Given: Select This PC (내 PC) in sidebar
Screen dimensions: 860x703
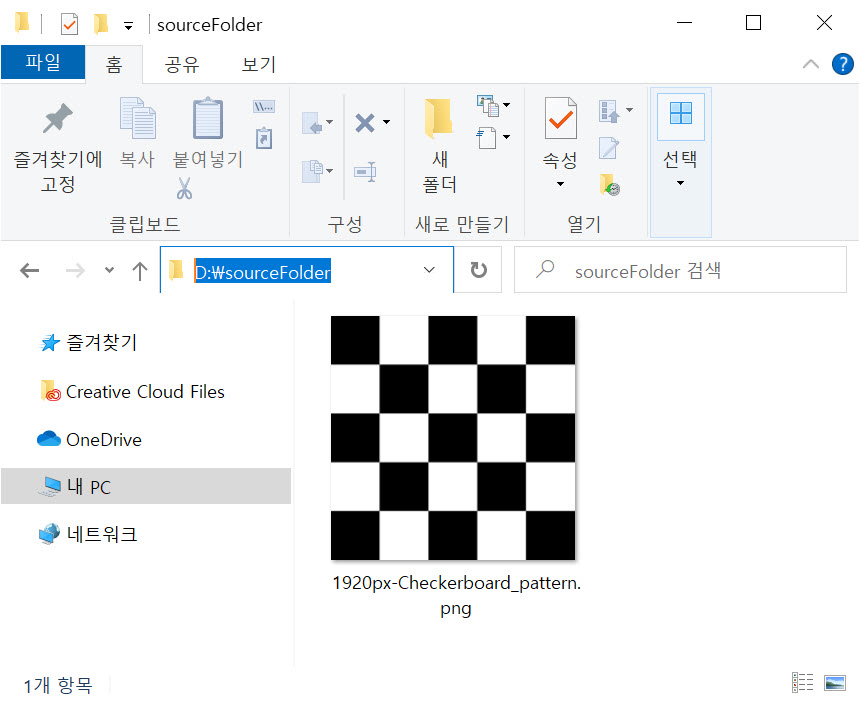Looking at the screenshot, I should (x=146, y=486).
